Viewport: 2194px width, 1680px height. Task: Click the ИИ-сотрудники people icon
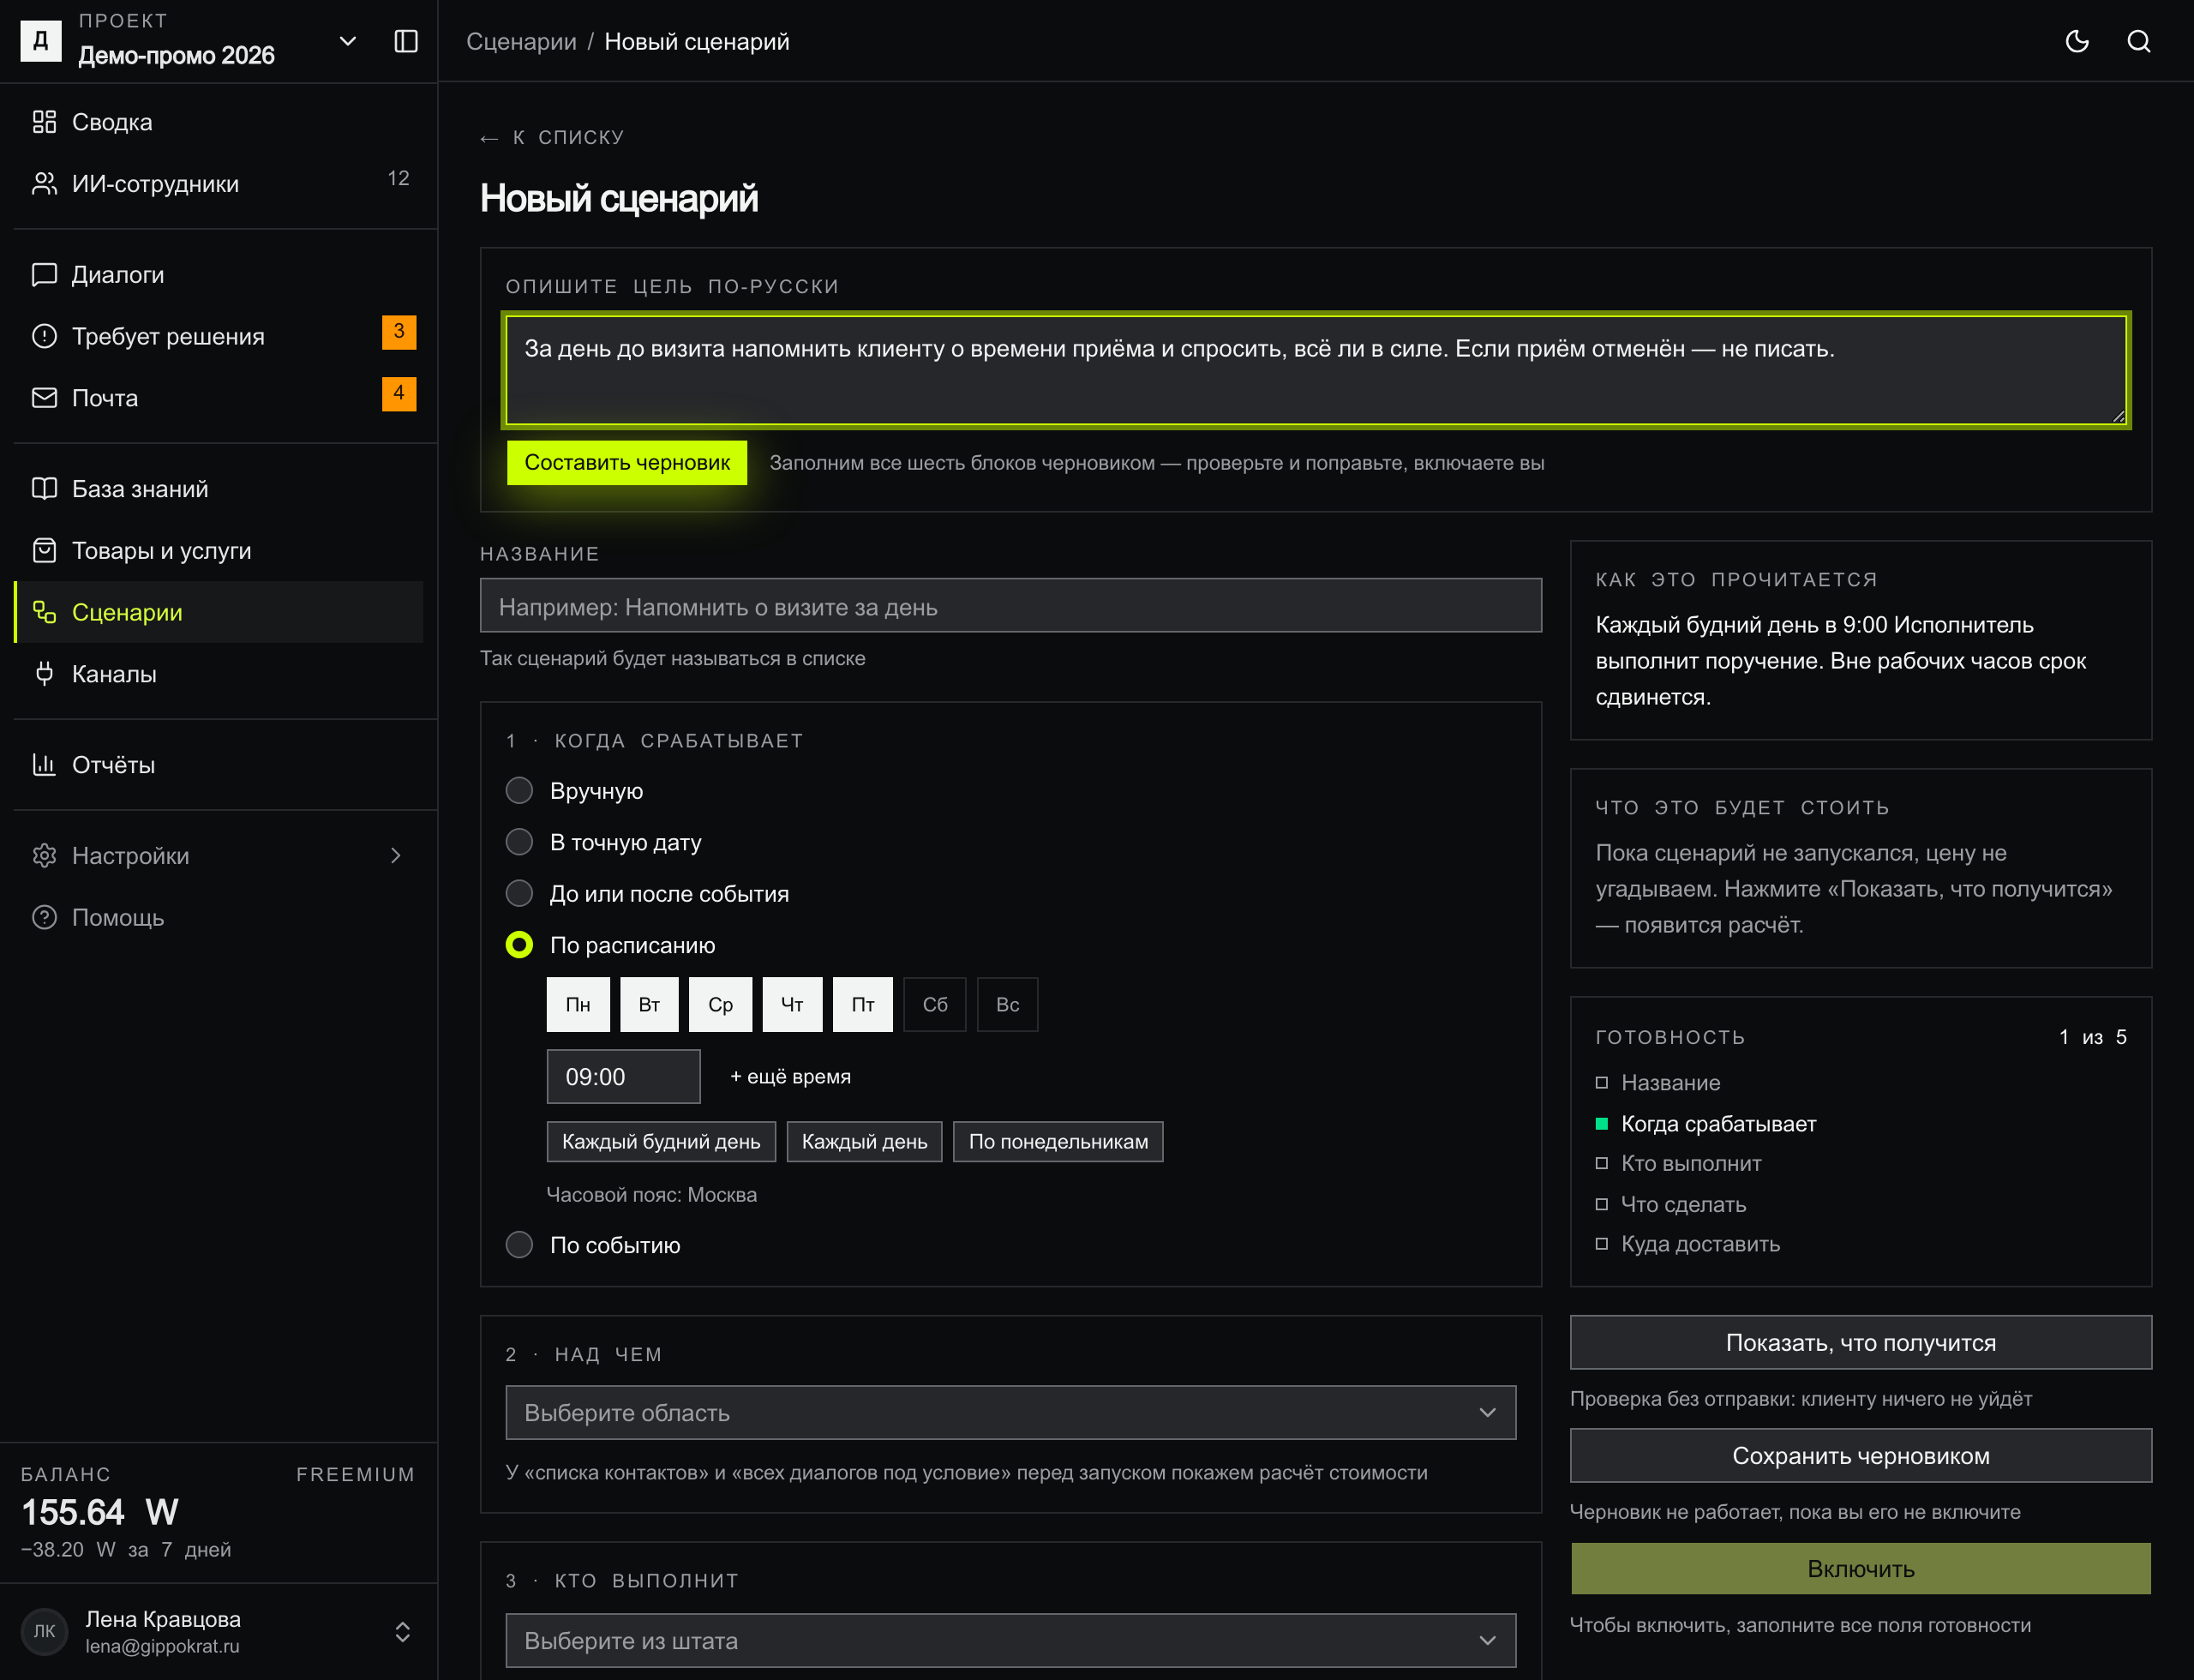[x=44, y=184]
